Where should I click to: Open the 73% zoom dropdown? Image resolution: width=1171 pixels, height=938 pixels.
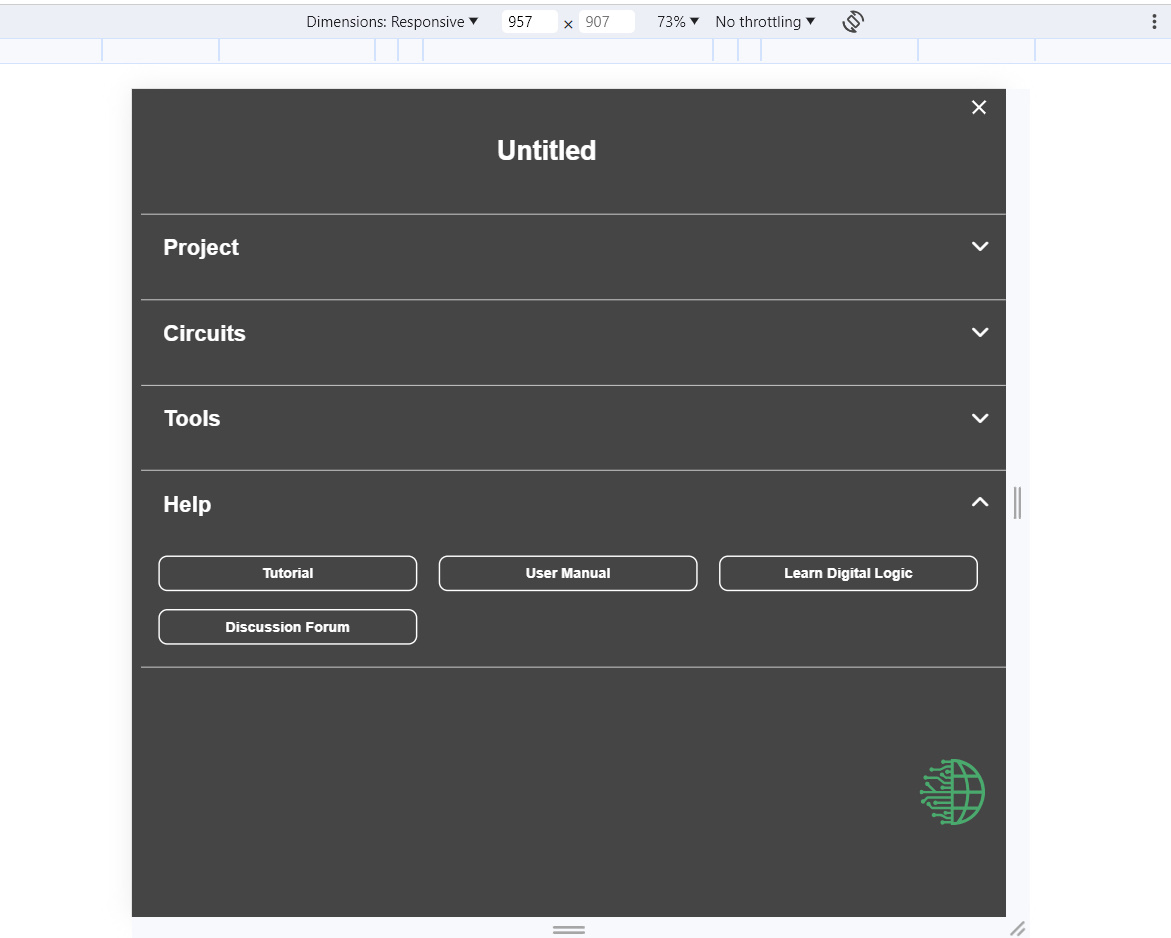pos(677,22)
